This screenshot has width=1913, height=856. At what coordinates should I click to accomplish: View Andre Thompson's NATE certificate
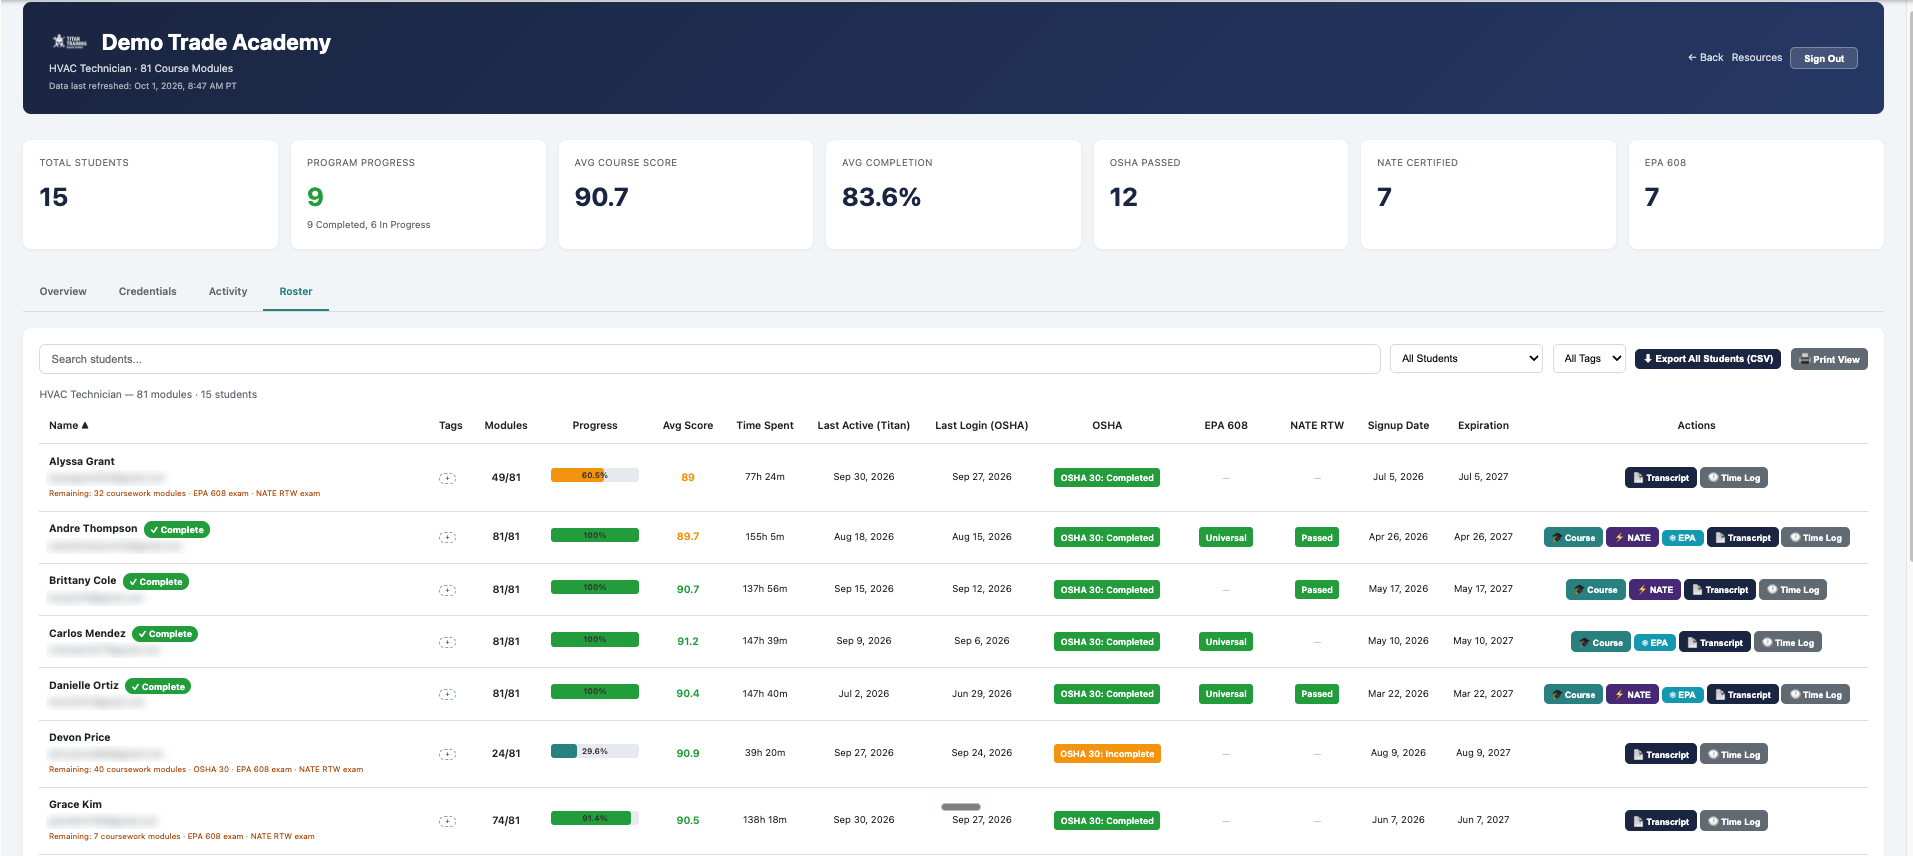tap(1632, 537)
